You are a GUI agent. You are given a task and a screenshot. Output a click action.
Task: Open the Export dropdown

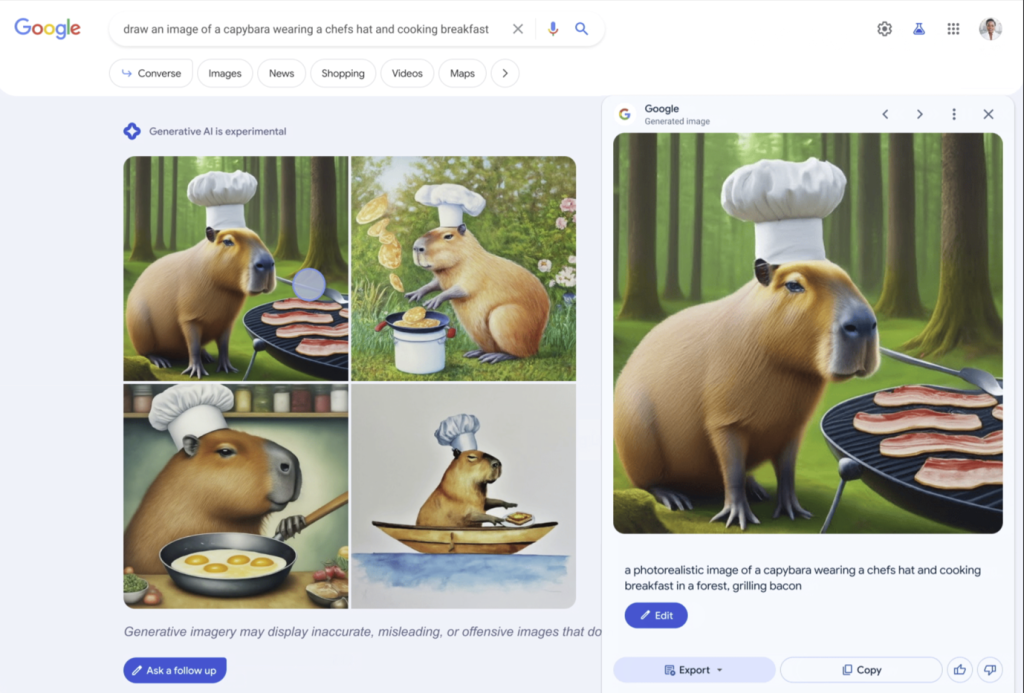693,670
